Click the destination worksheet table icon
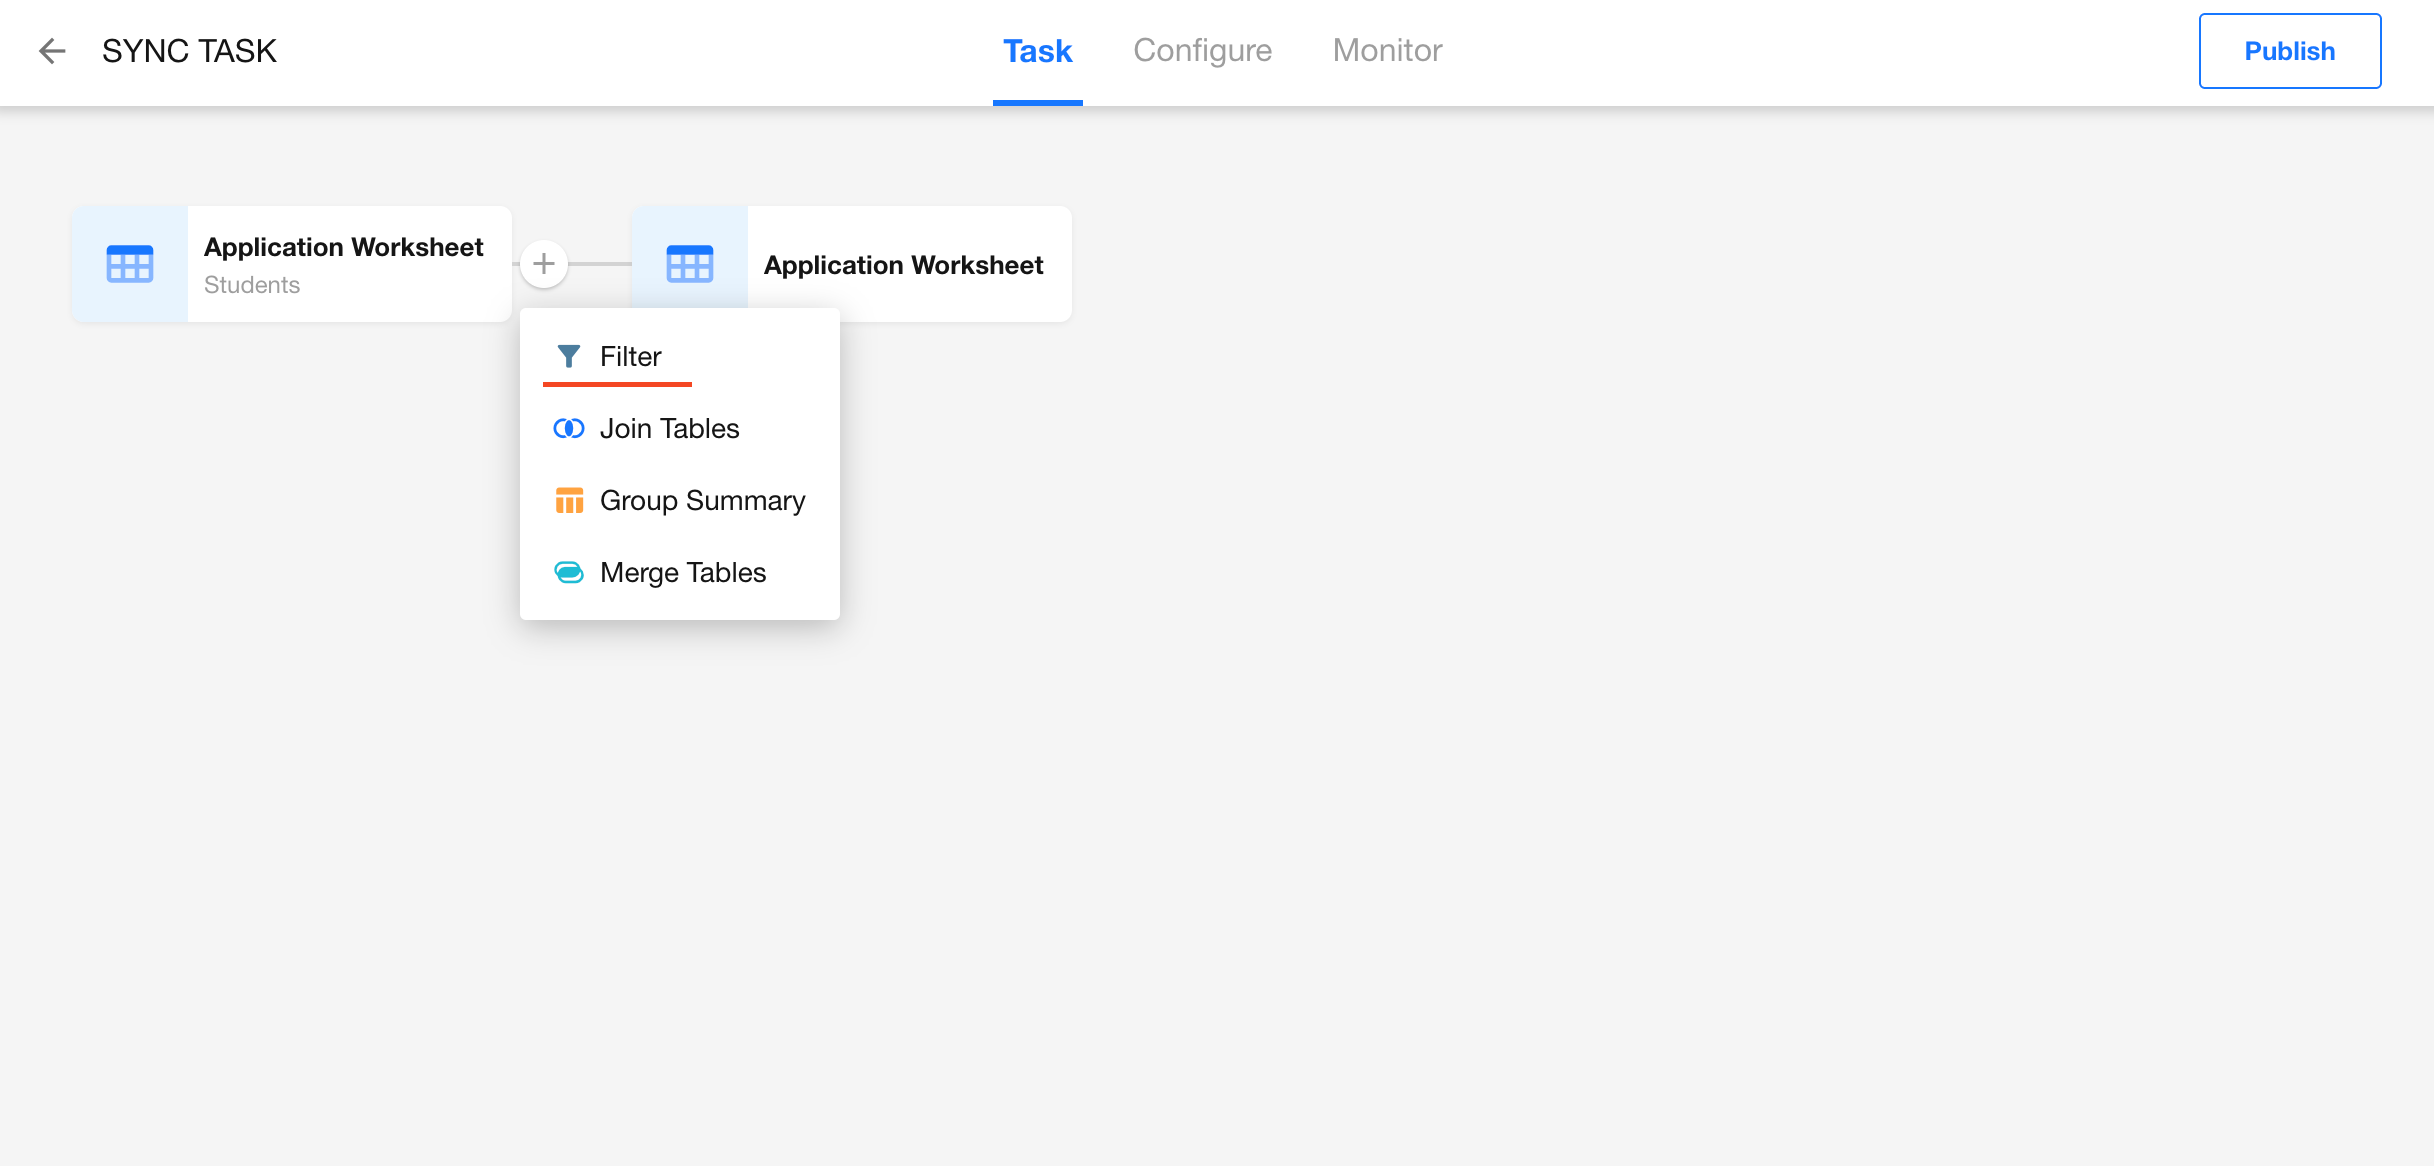 point(690,264)
